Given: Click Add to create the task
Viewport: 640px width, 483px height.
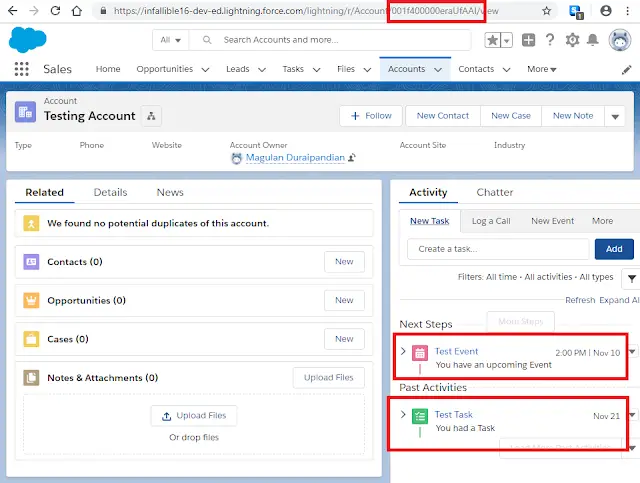Looking at the screenshot, I should [x=614, y=249].
